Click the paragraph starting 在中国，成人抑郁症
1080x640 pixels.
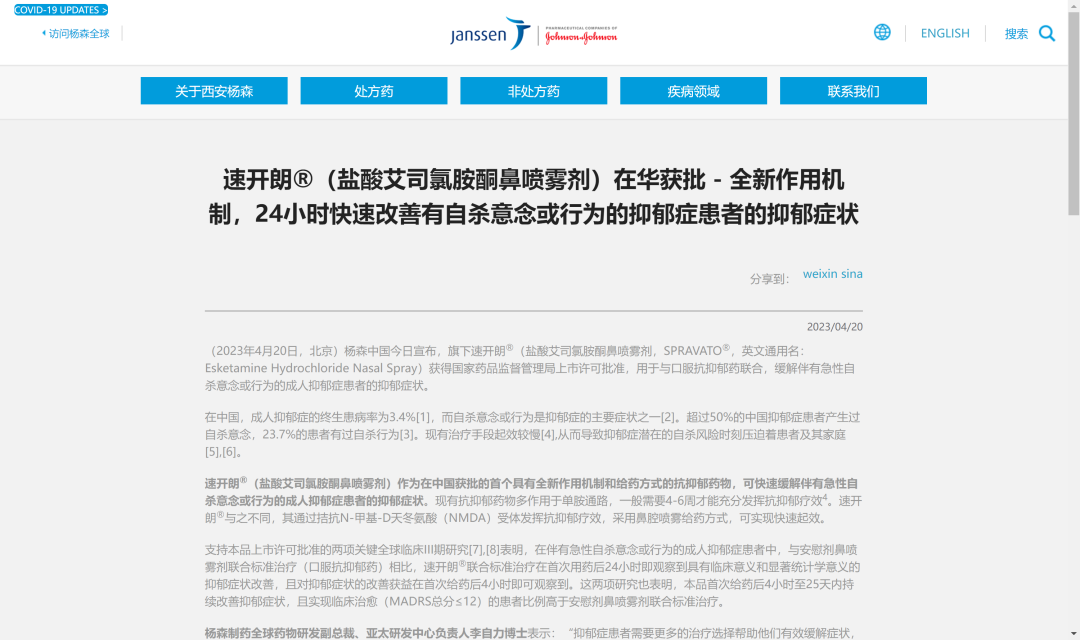point(534,434)
